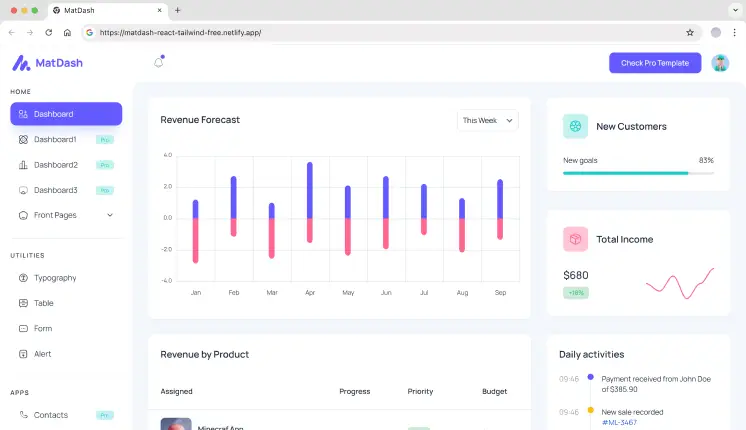Image resolution: width=746 pixels, height=430 pixels.
Task: Open the Table page
Action: (44, 303)
